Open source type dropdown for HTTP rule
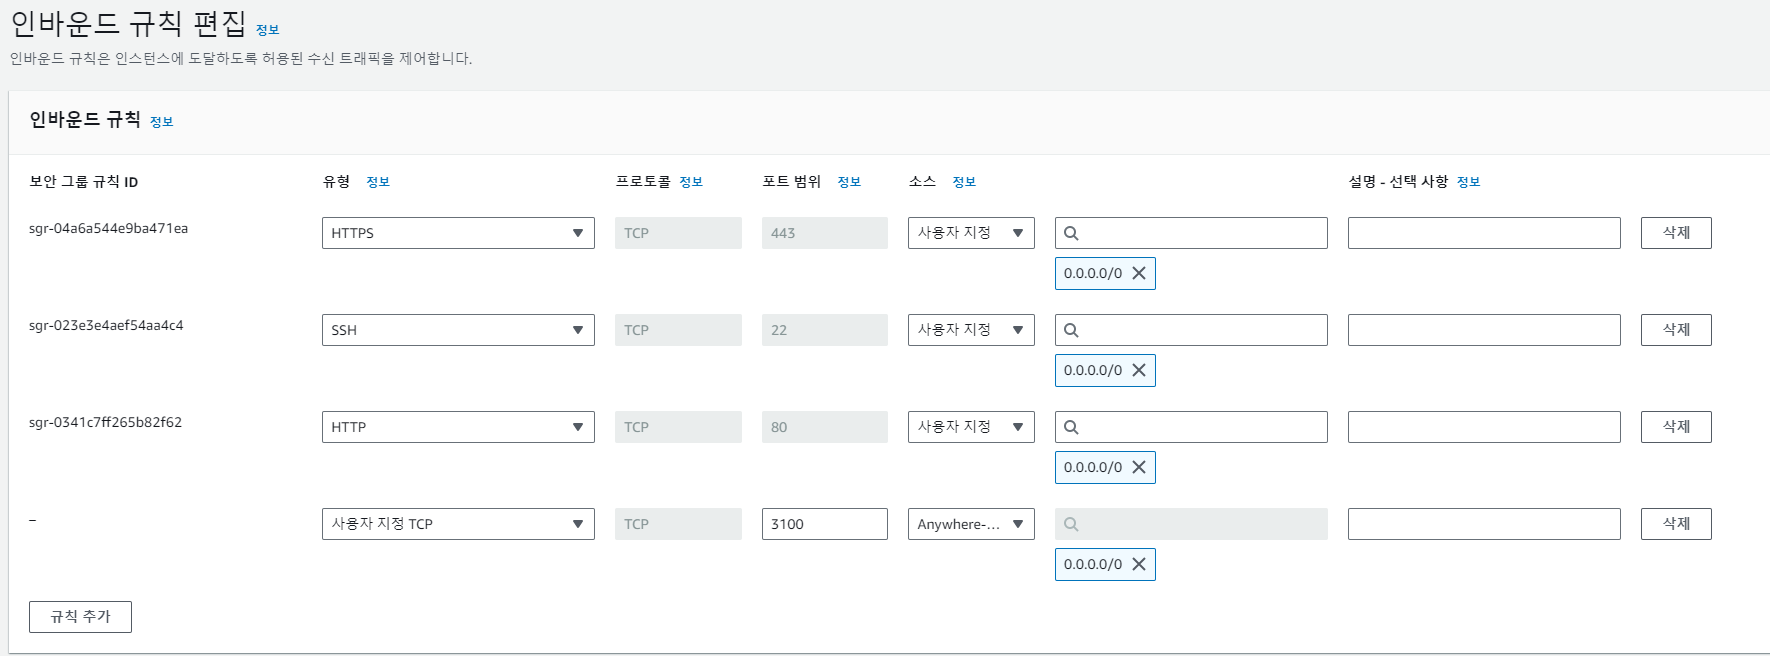The image size is (1770, 656). [x=971, y=427]
